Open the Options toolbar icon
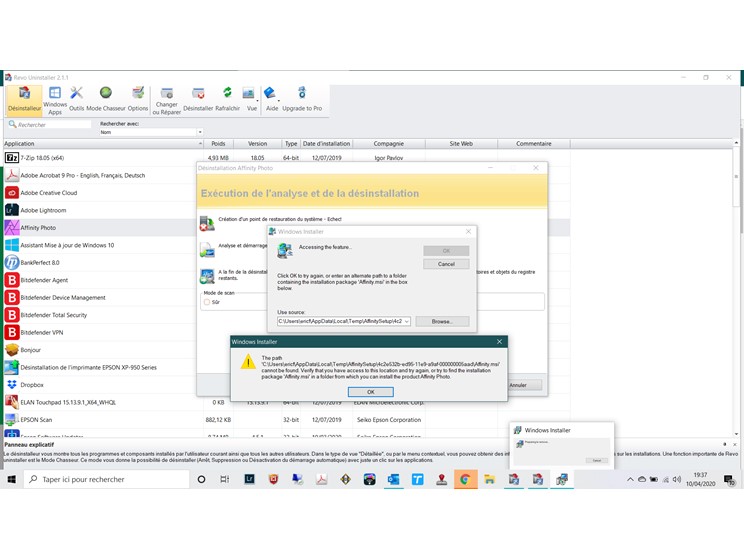744x559 pixels. 138,100
